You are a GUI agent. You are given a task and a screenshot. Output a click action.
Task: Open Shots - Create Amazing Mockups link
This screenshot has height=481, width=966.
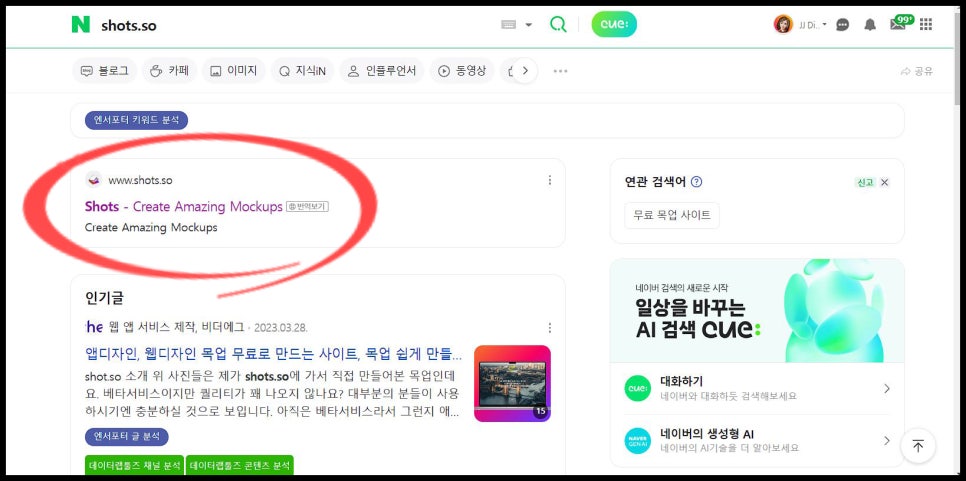tap(184, 206)
